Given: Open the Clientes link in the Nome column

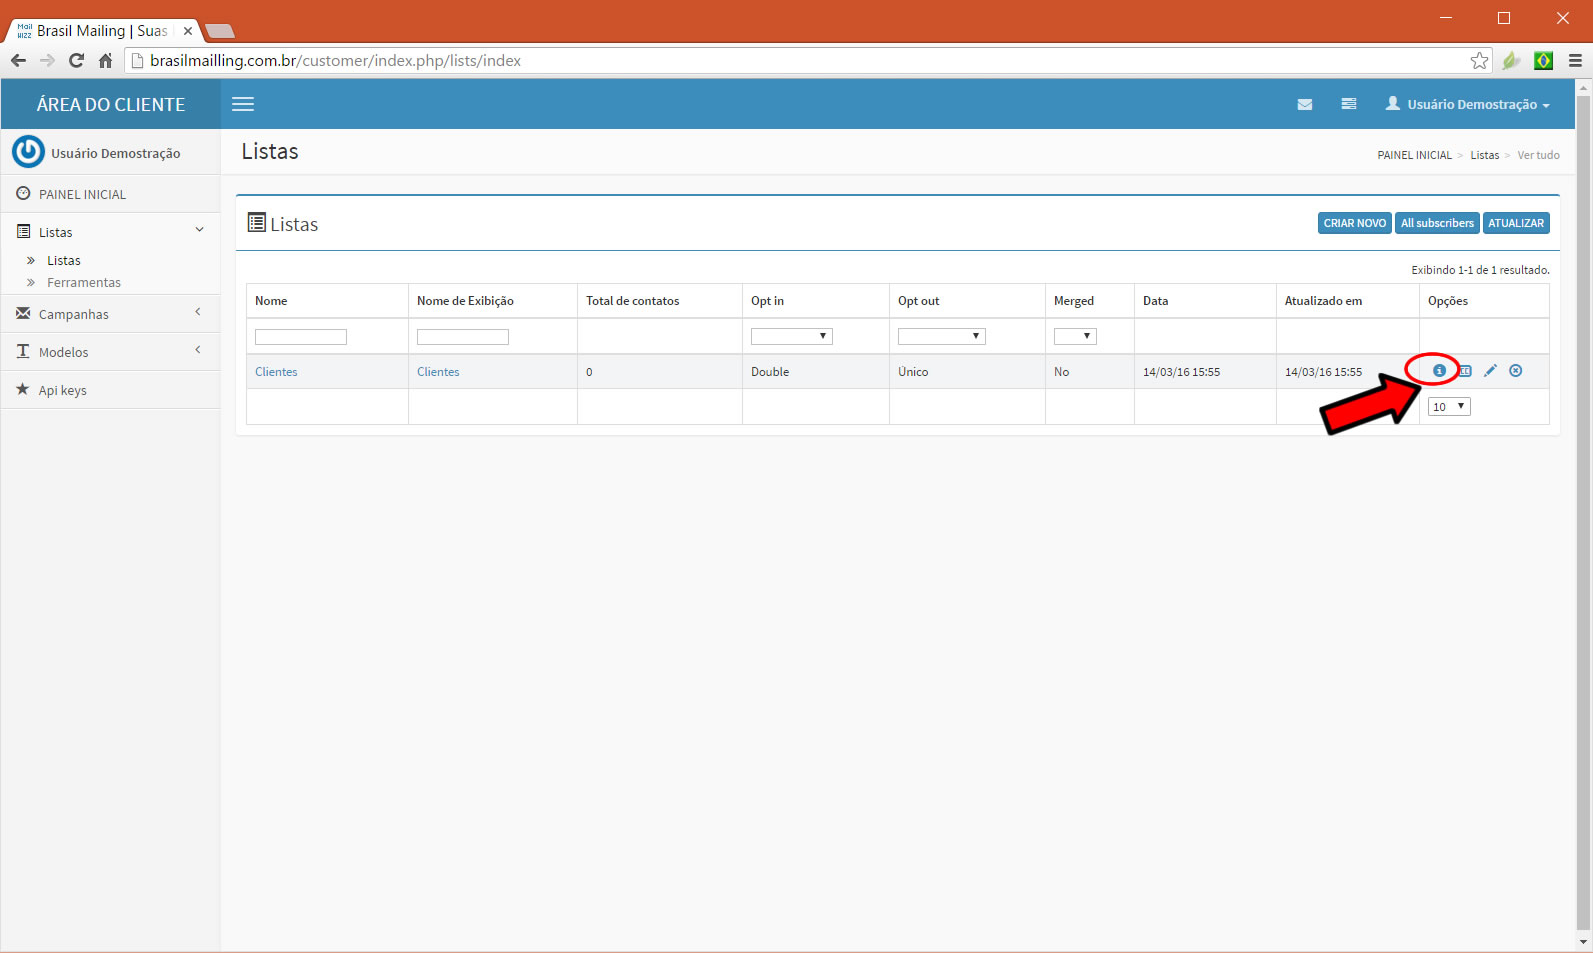Looking at the screenshot, I should pos(276,372).
